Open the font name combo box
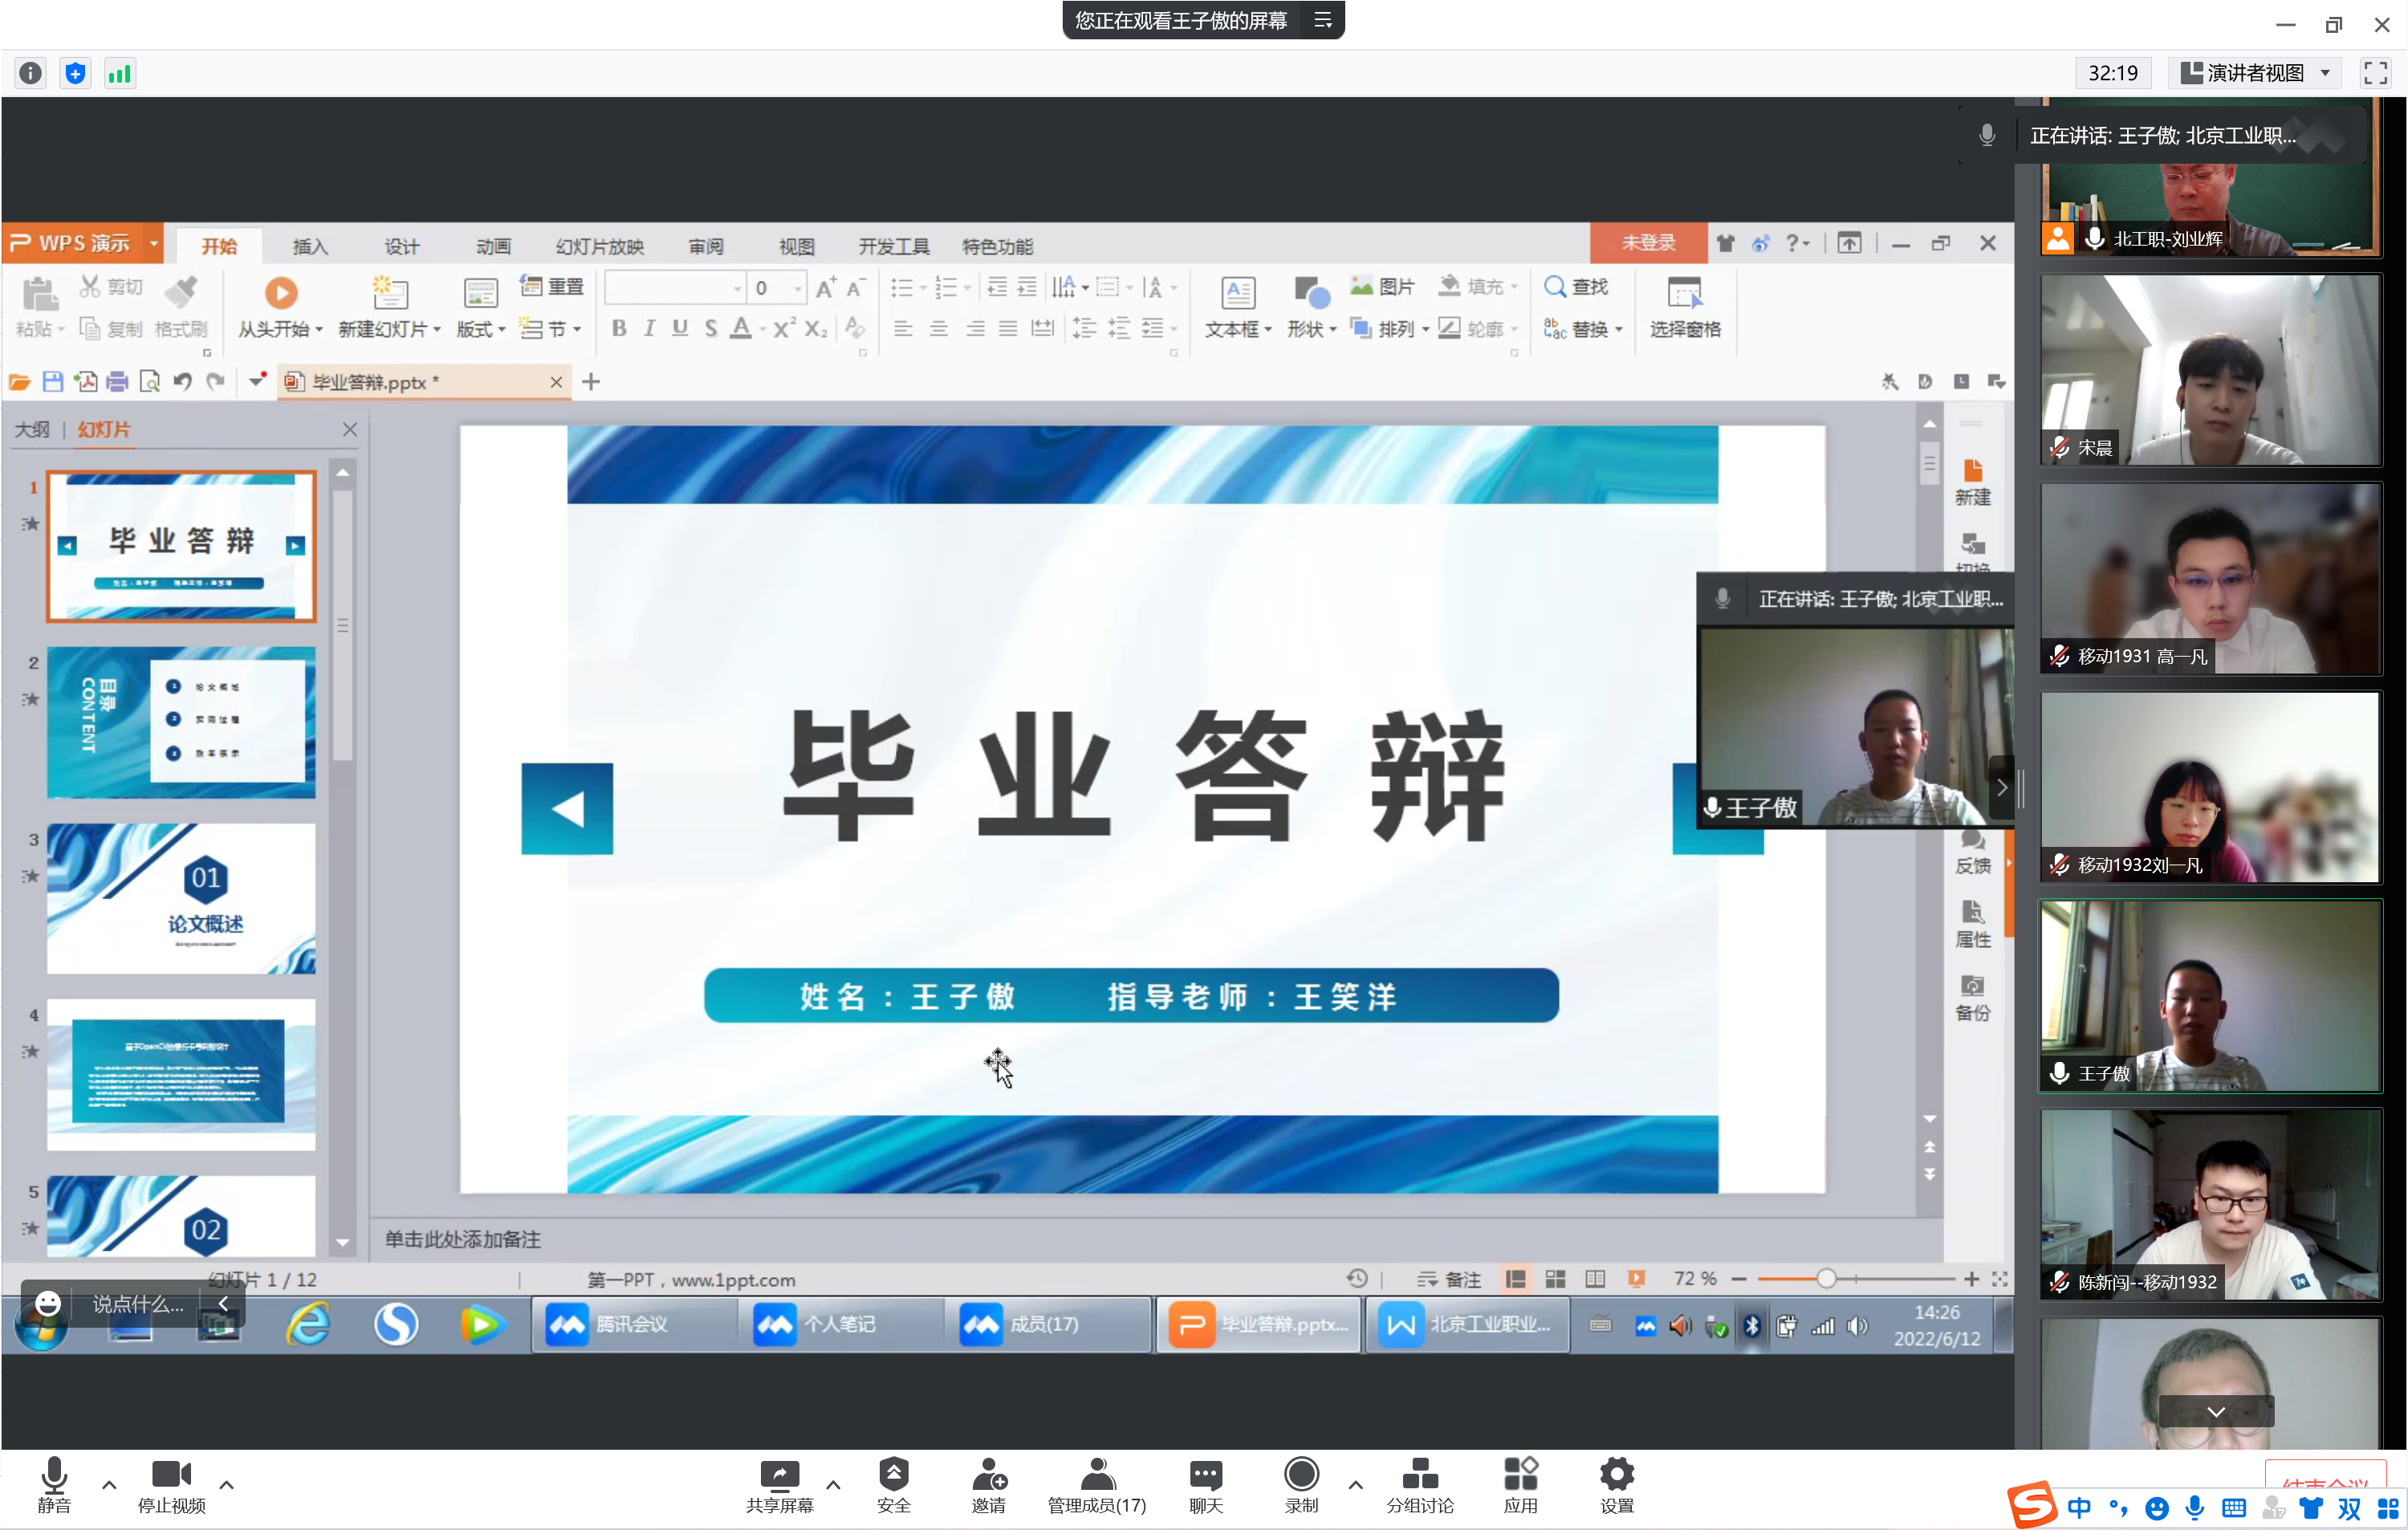 pos(674,288)
